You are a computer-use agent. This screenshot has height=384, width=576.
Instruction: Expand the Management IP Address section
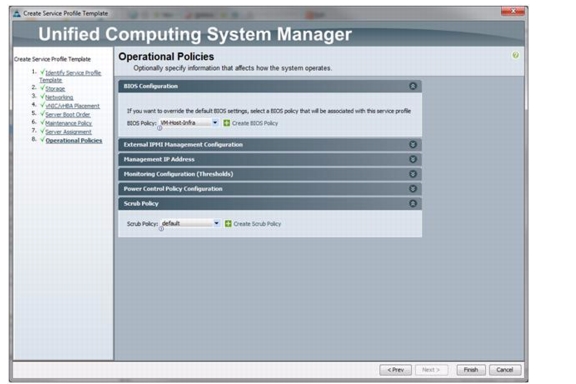pos(413,159)
